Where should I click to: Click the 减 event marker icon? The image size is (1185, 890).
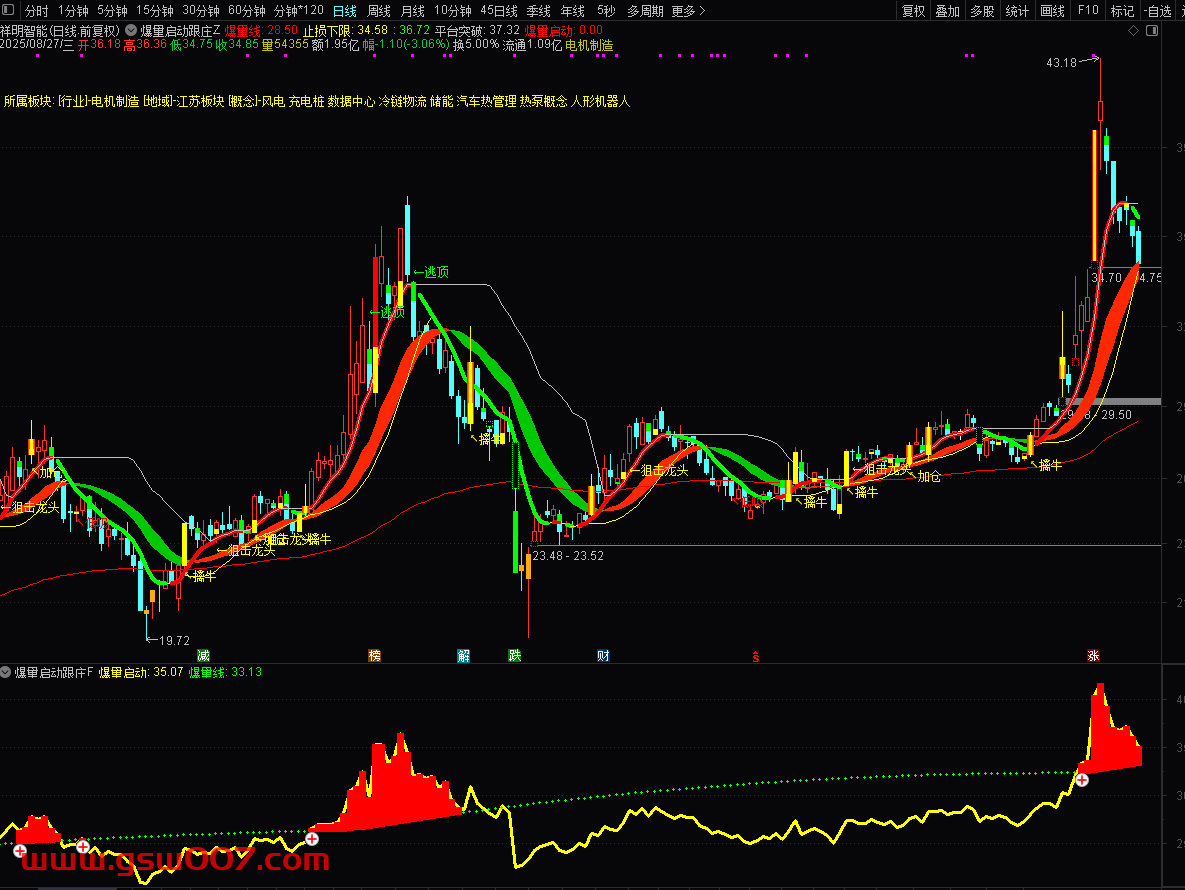[x=203, y=655]
